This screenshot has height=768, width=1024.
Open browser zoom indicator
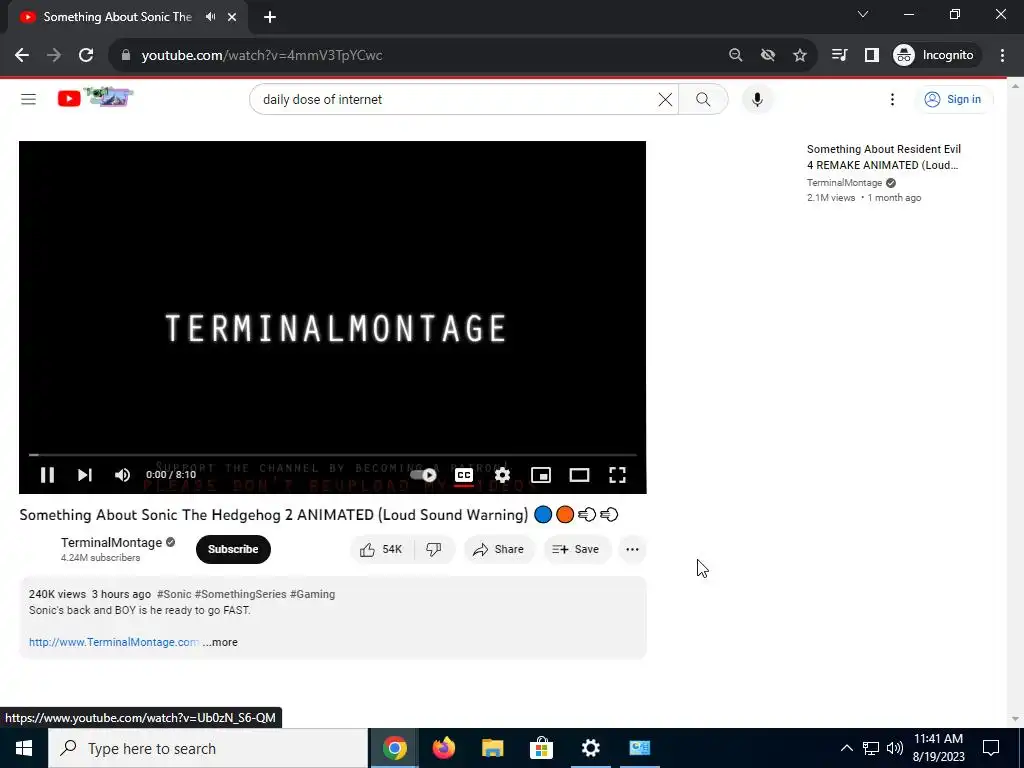[x=735, y=56]
